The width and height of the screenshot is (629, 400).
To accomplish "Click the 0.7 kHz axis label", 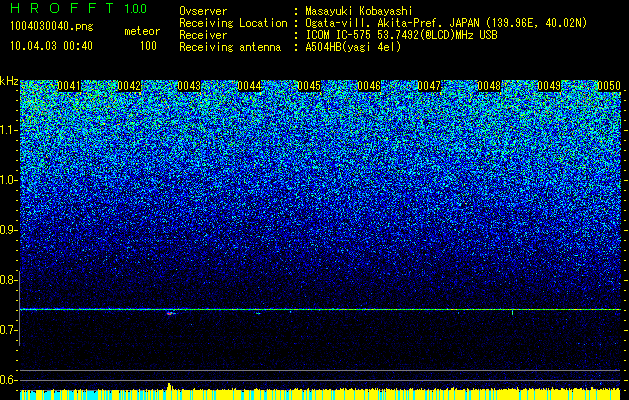I will [x=8, y=330].
